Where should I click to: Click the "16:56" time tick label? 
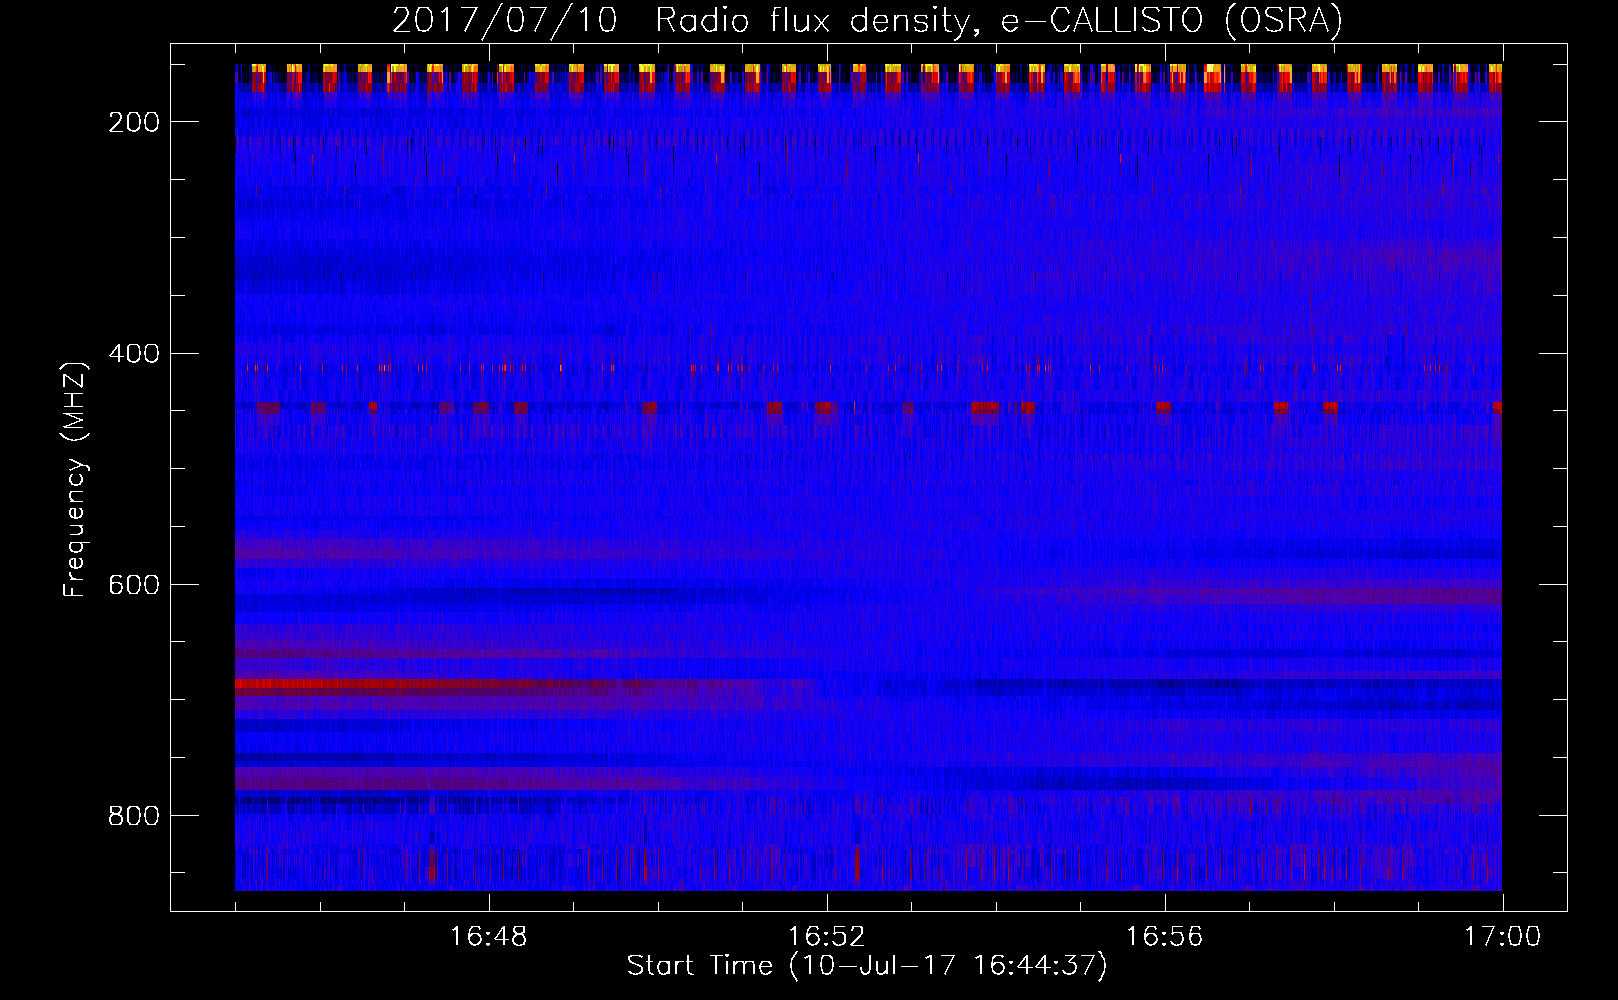point(1165,937)
